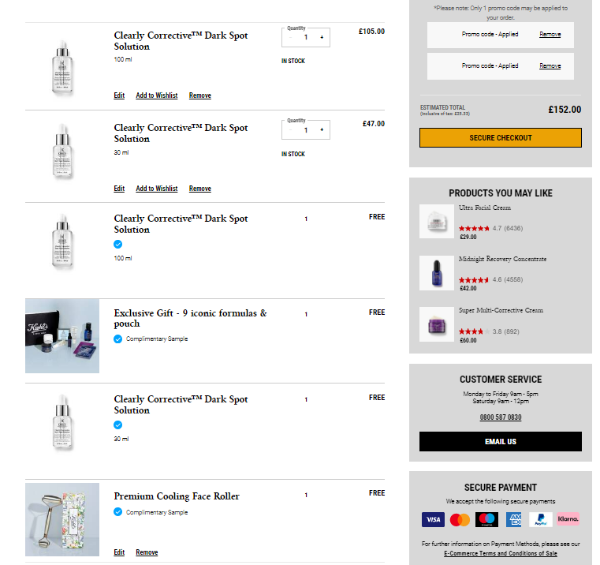Image resolution: width=600 pixels, height=565 pixels.
Task: Open Ultra Facial Cream product thumbnail
Action: click(436, 221)
